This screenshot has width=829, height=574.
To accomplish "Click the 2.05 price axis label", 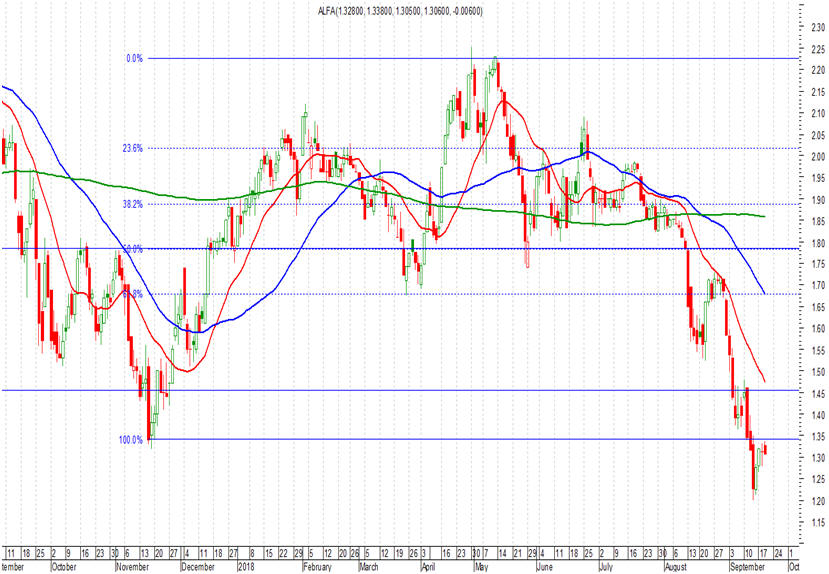I will point(818,135).
